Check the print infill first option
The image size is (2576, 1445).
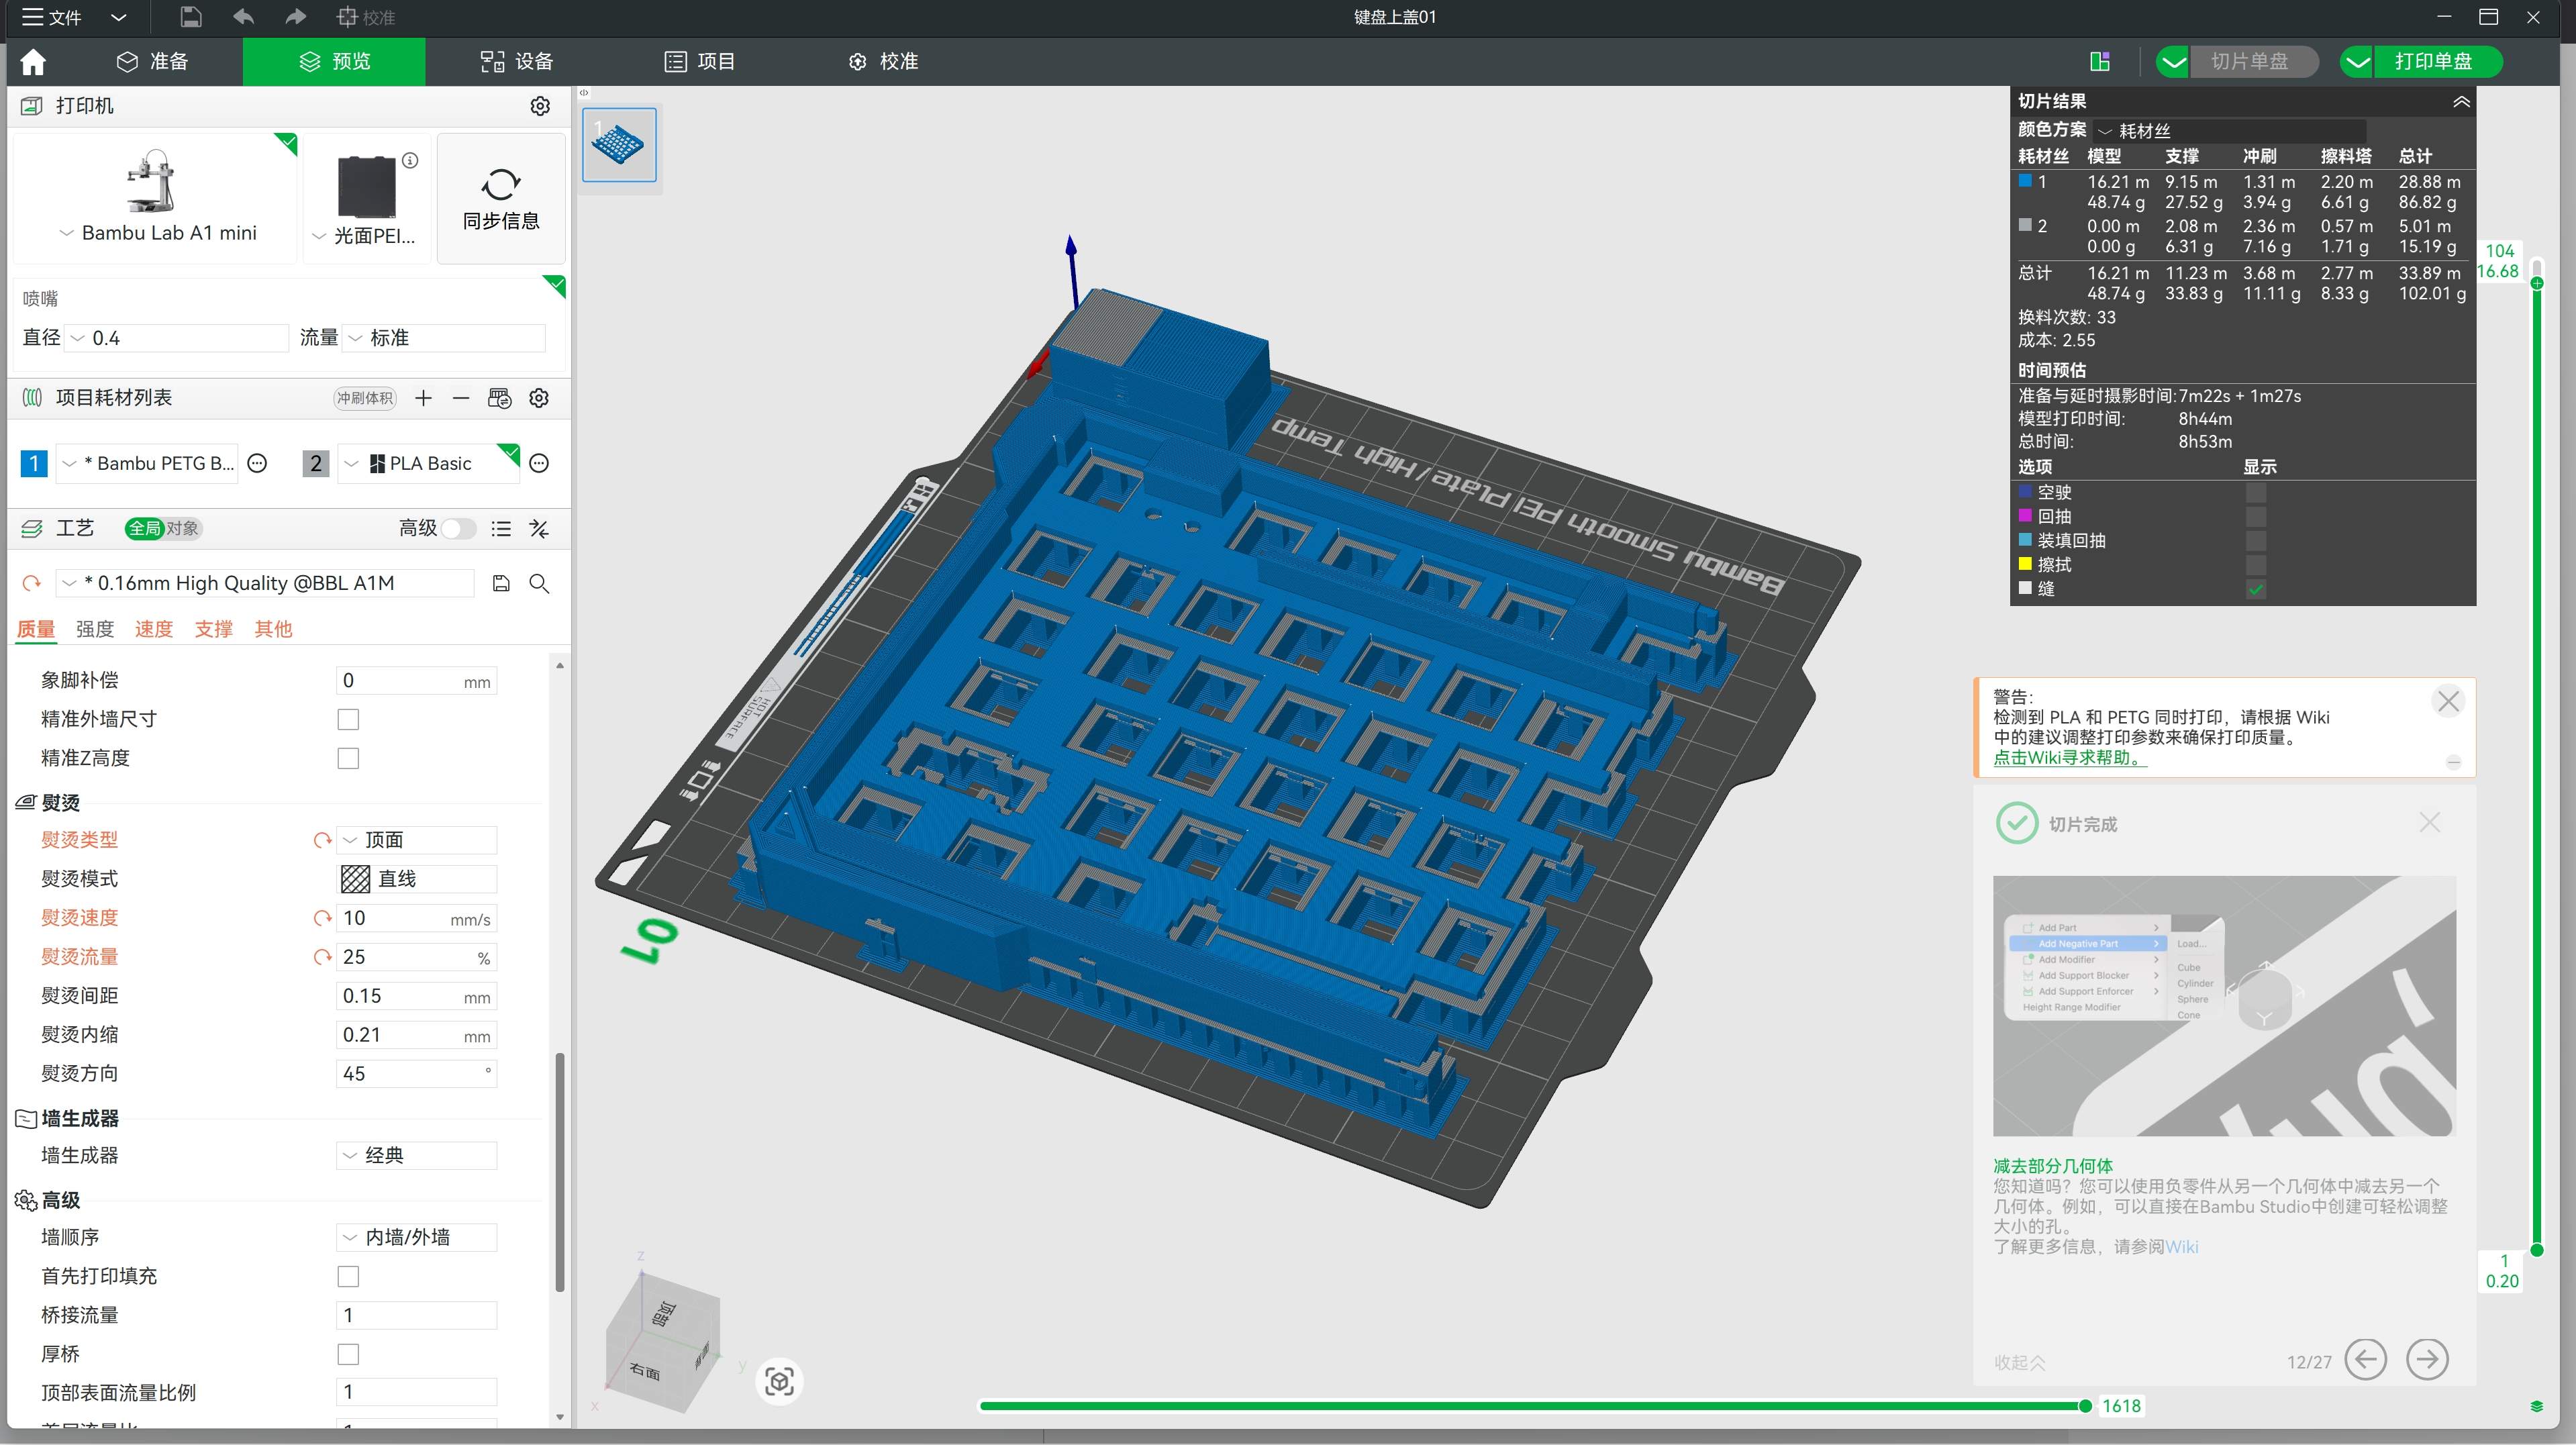point(348,1276)
